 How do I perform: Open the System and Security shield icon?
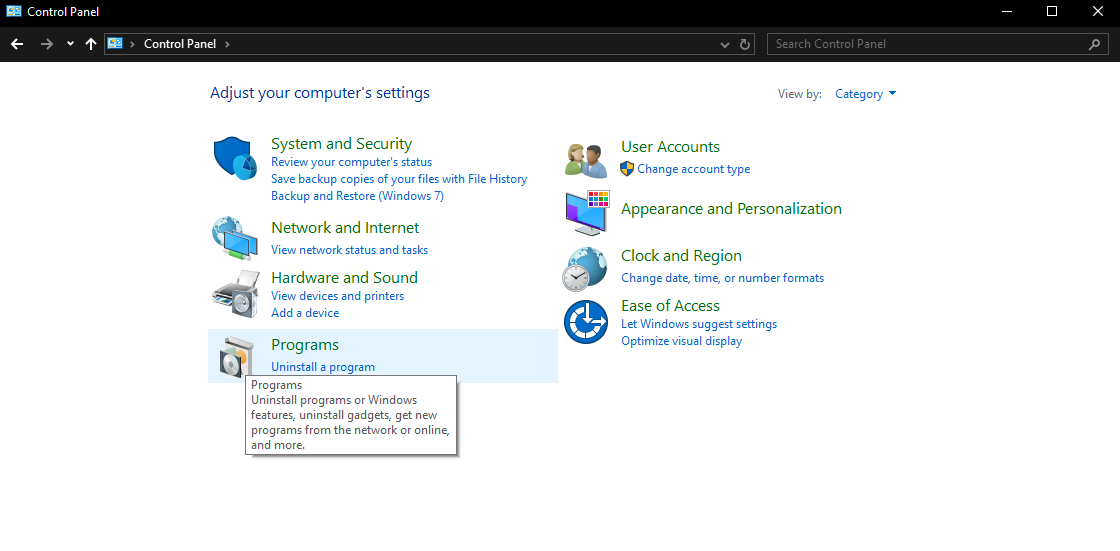pos(235,159)
